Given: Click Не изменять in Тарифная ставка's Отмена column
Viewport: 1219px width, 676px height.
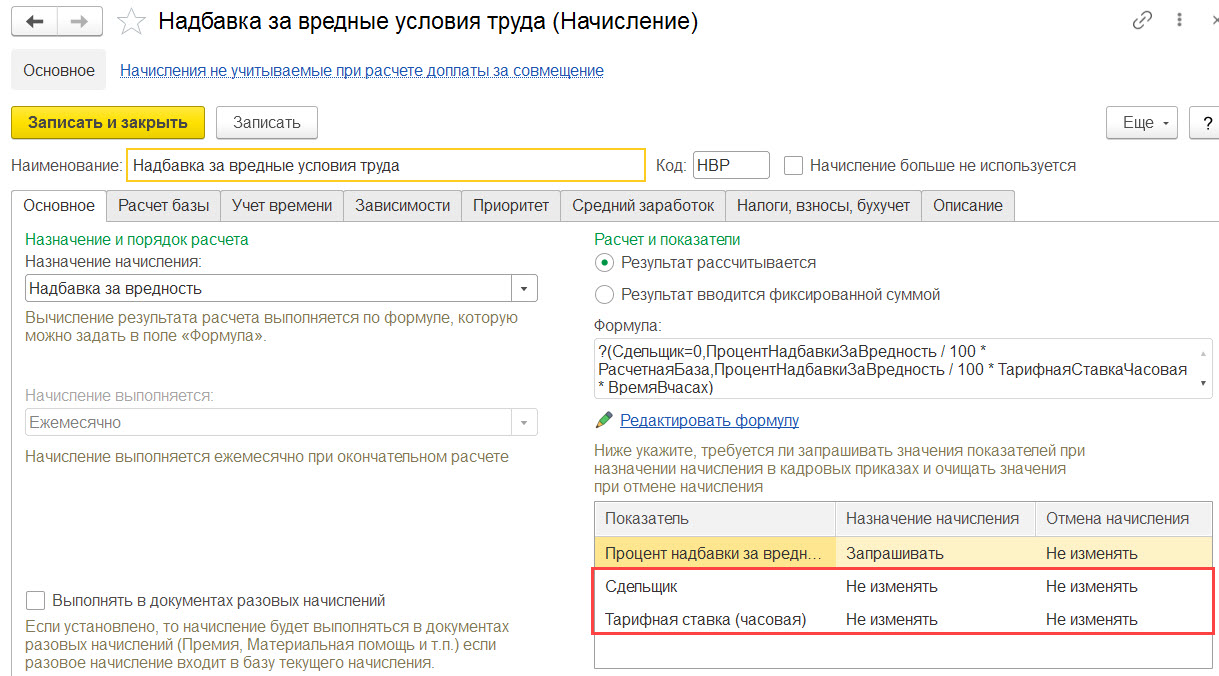Looking at the screenshot, I should point(1124,619).
